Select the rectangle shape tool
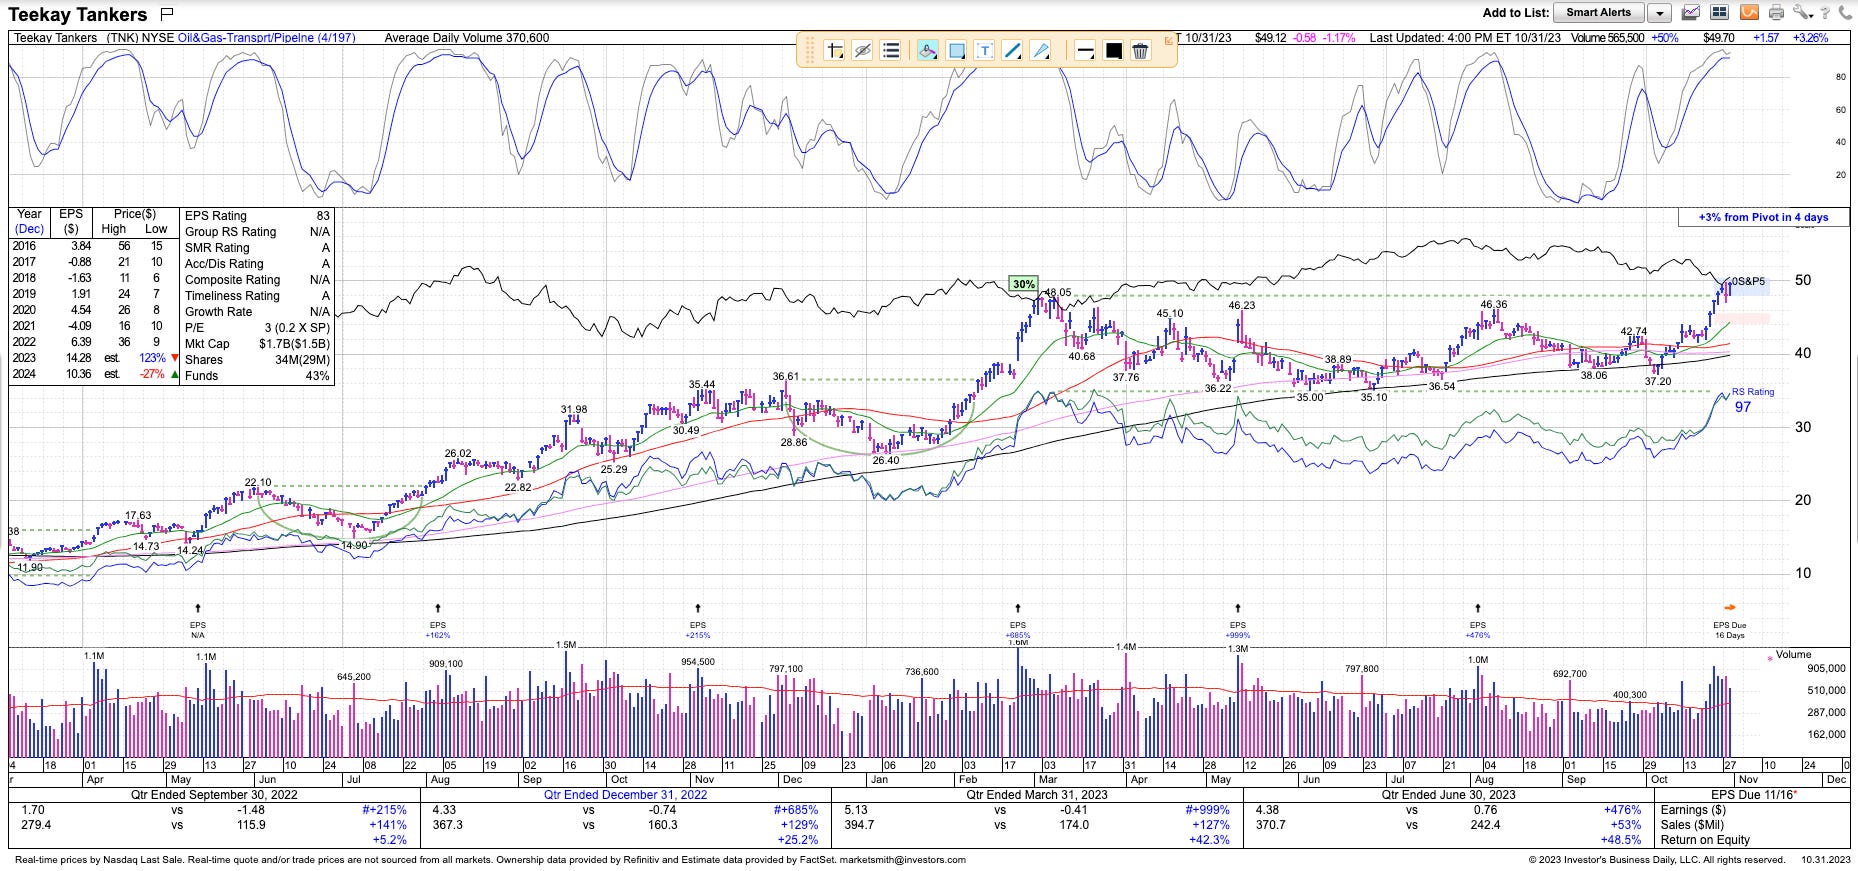This screenshot has width=1858, height=871. point(956,50)
